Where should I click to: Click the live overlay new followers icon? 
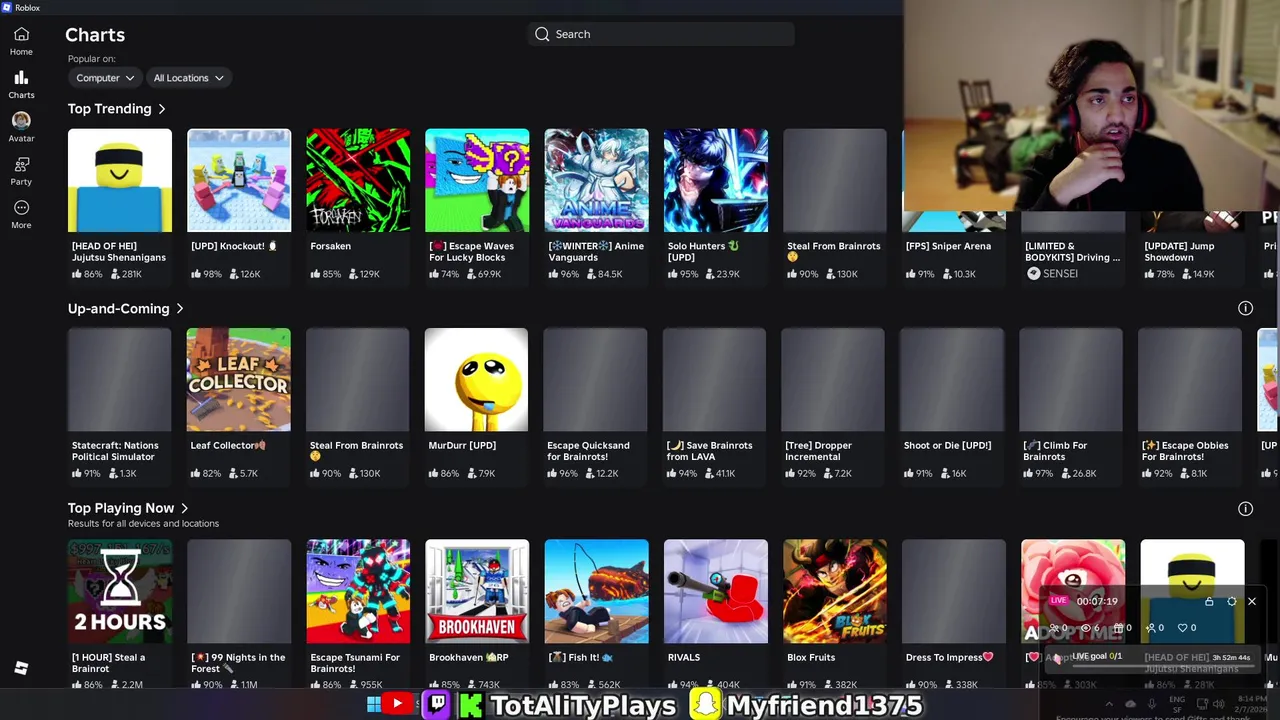(1151, 628)
